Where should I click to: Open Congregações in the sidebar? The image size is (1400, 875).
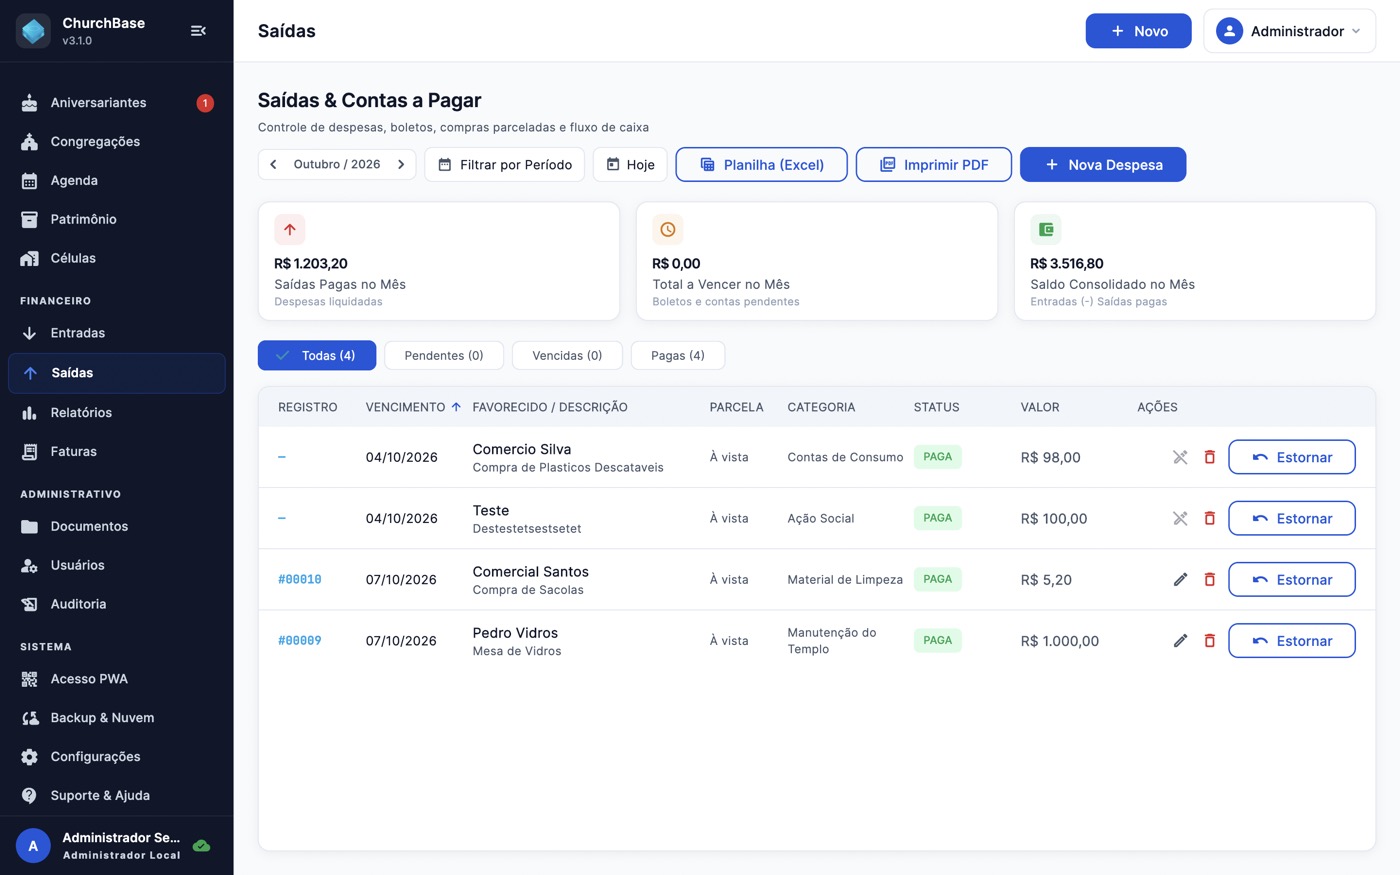click(x=117, y=142)
